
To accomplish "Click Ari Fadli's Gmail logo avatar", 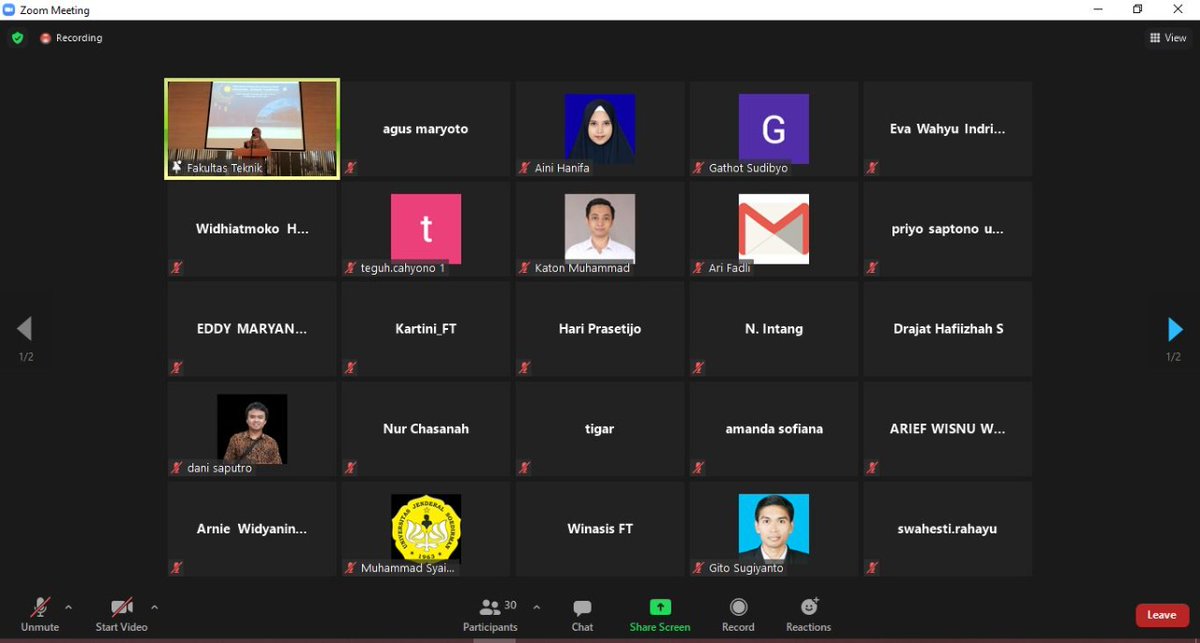I will 774,228.
